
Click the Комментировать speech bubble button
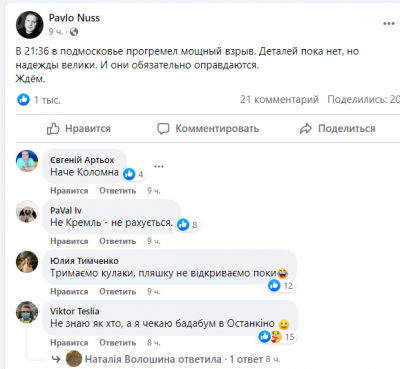(208, 129)
